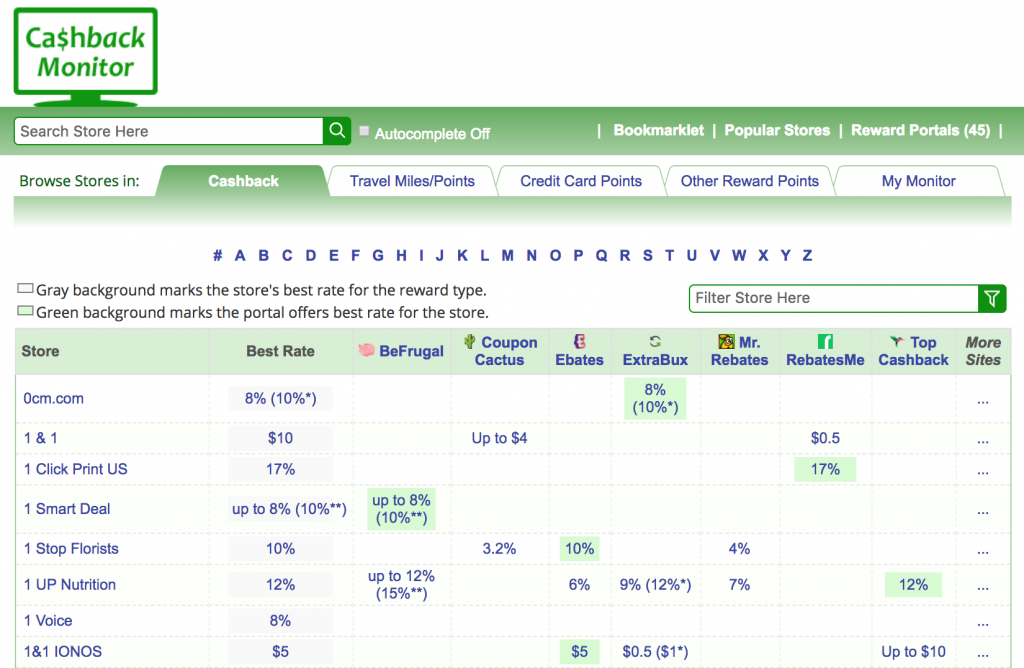The image size is (1024, 668).
Task: Jump to stores starting with S
Action: (x=647, y=255)
